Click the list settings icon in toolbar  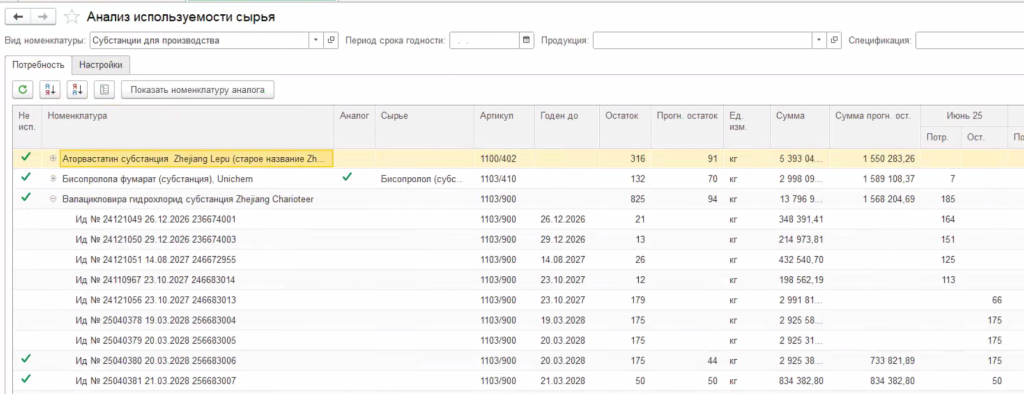click(104, 90)
